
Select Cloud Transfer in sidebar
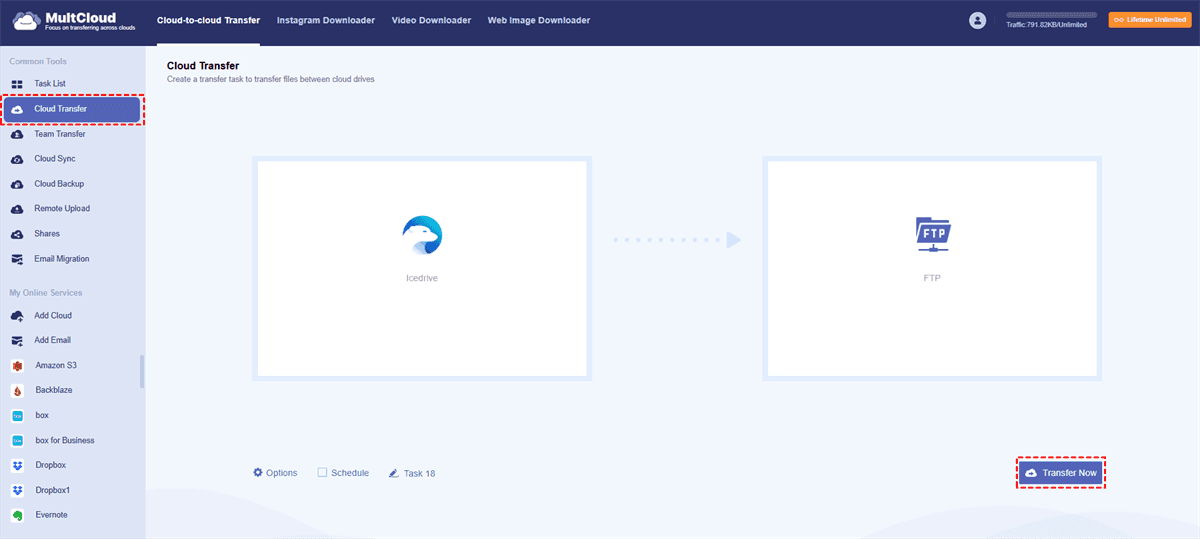tap(72, 109)
